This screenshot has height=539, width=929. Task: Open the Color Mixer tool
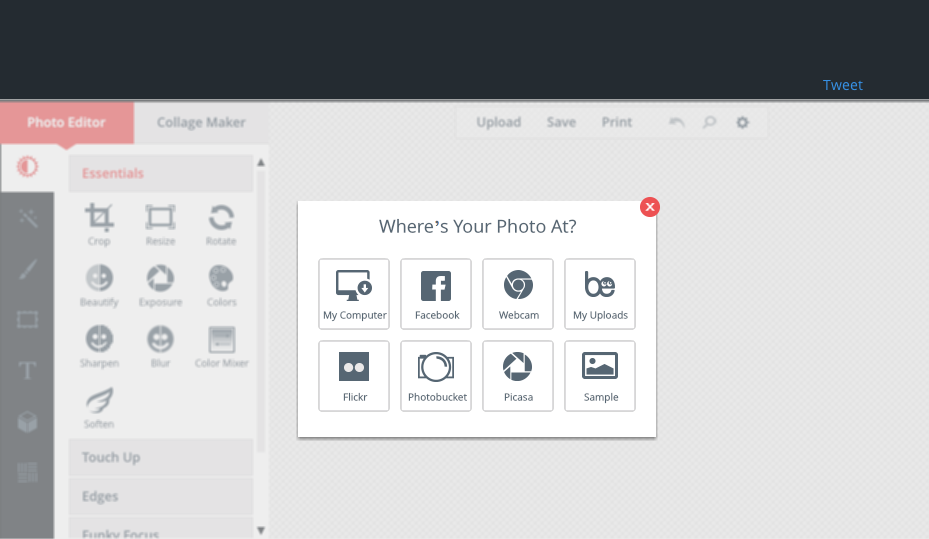click(x=221, y=346)
